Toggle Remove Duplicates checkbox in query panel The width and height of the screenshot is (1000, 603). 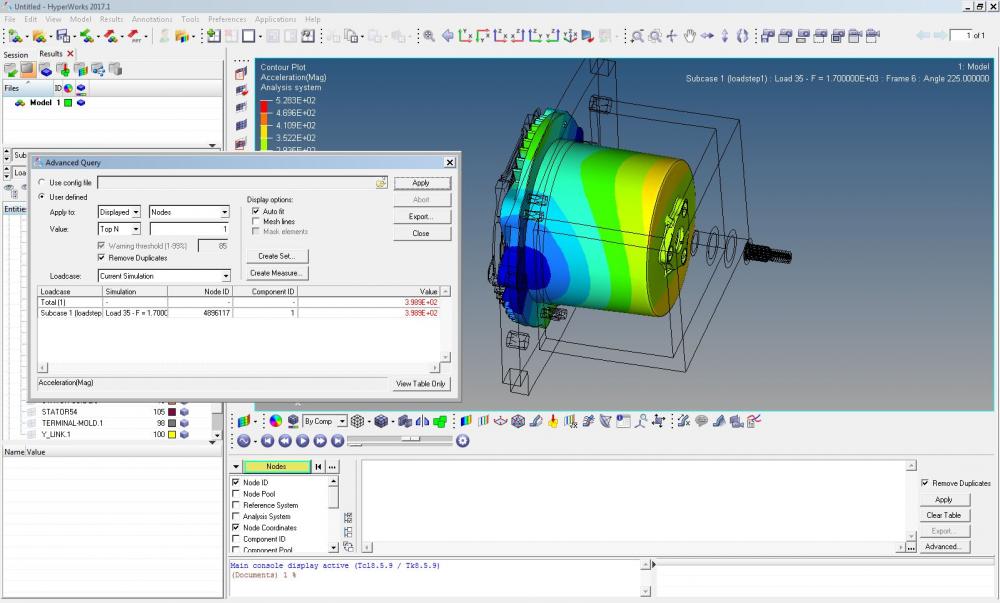[x=925, y=483]
